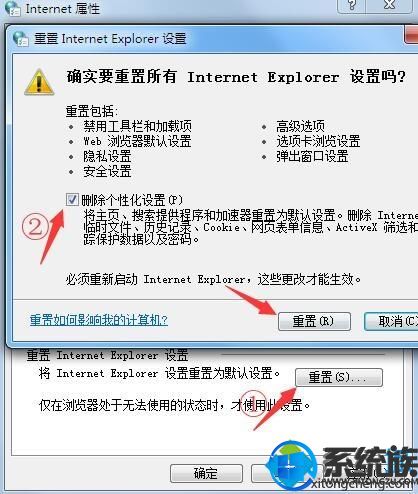
Task: Confirm with the 重置(R) button
Action: [x=314, y=321]
